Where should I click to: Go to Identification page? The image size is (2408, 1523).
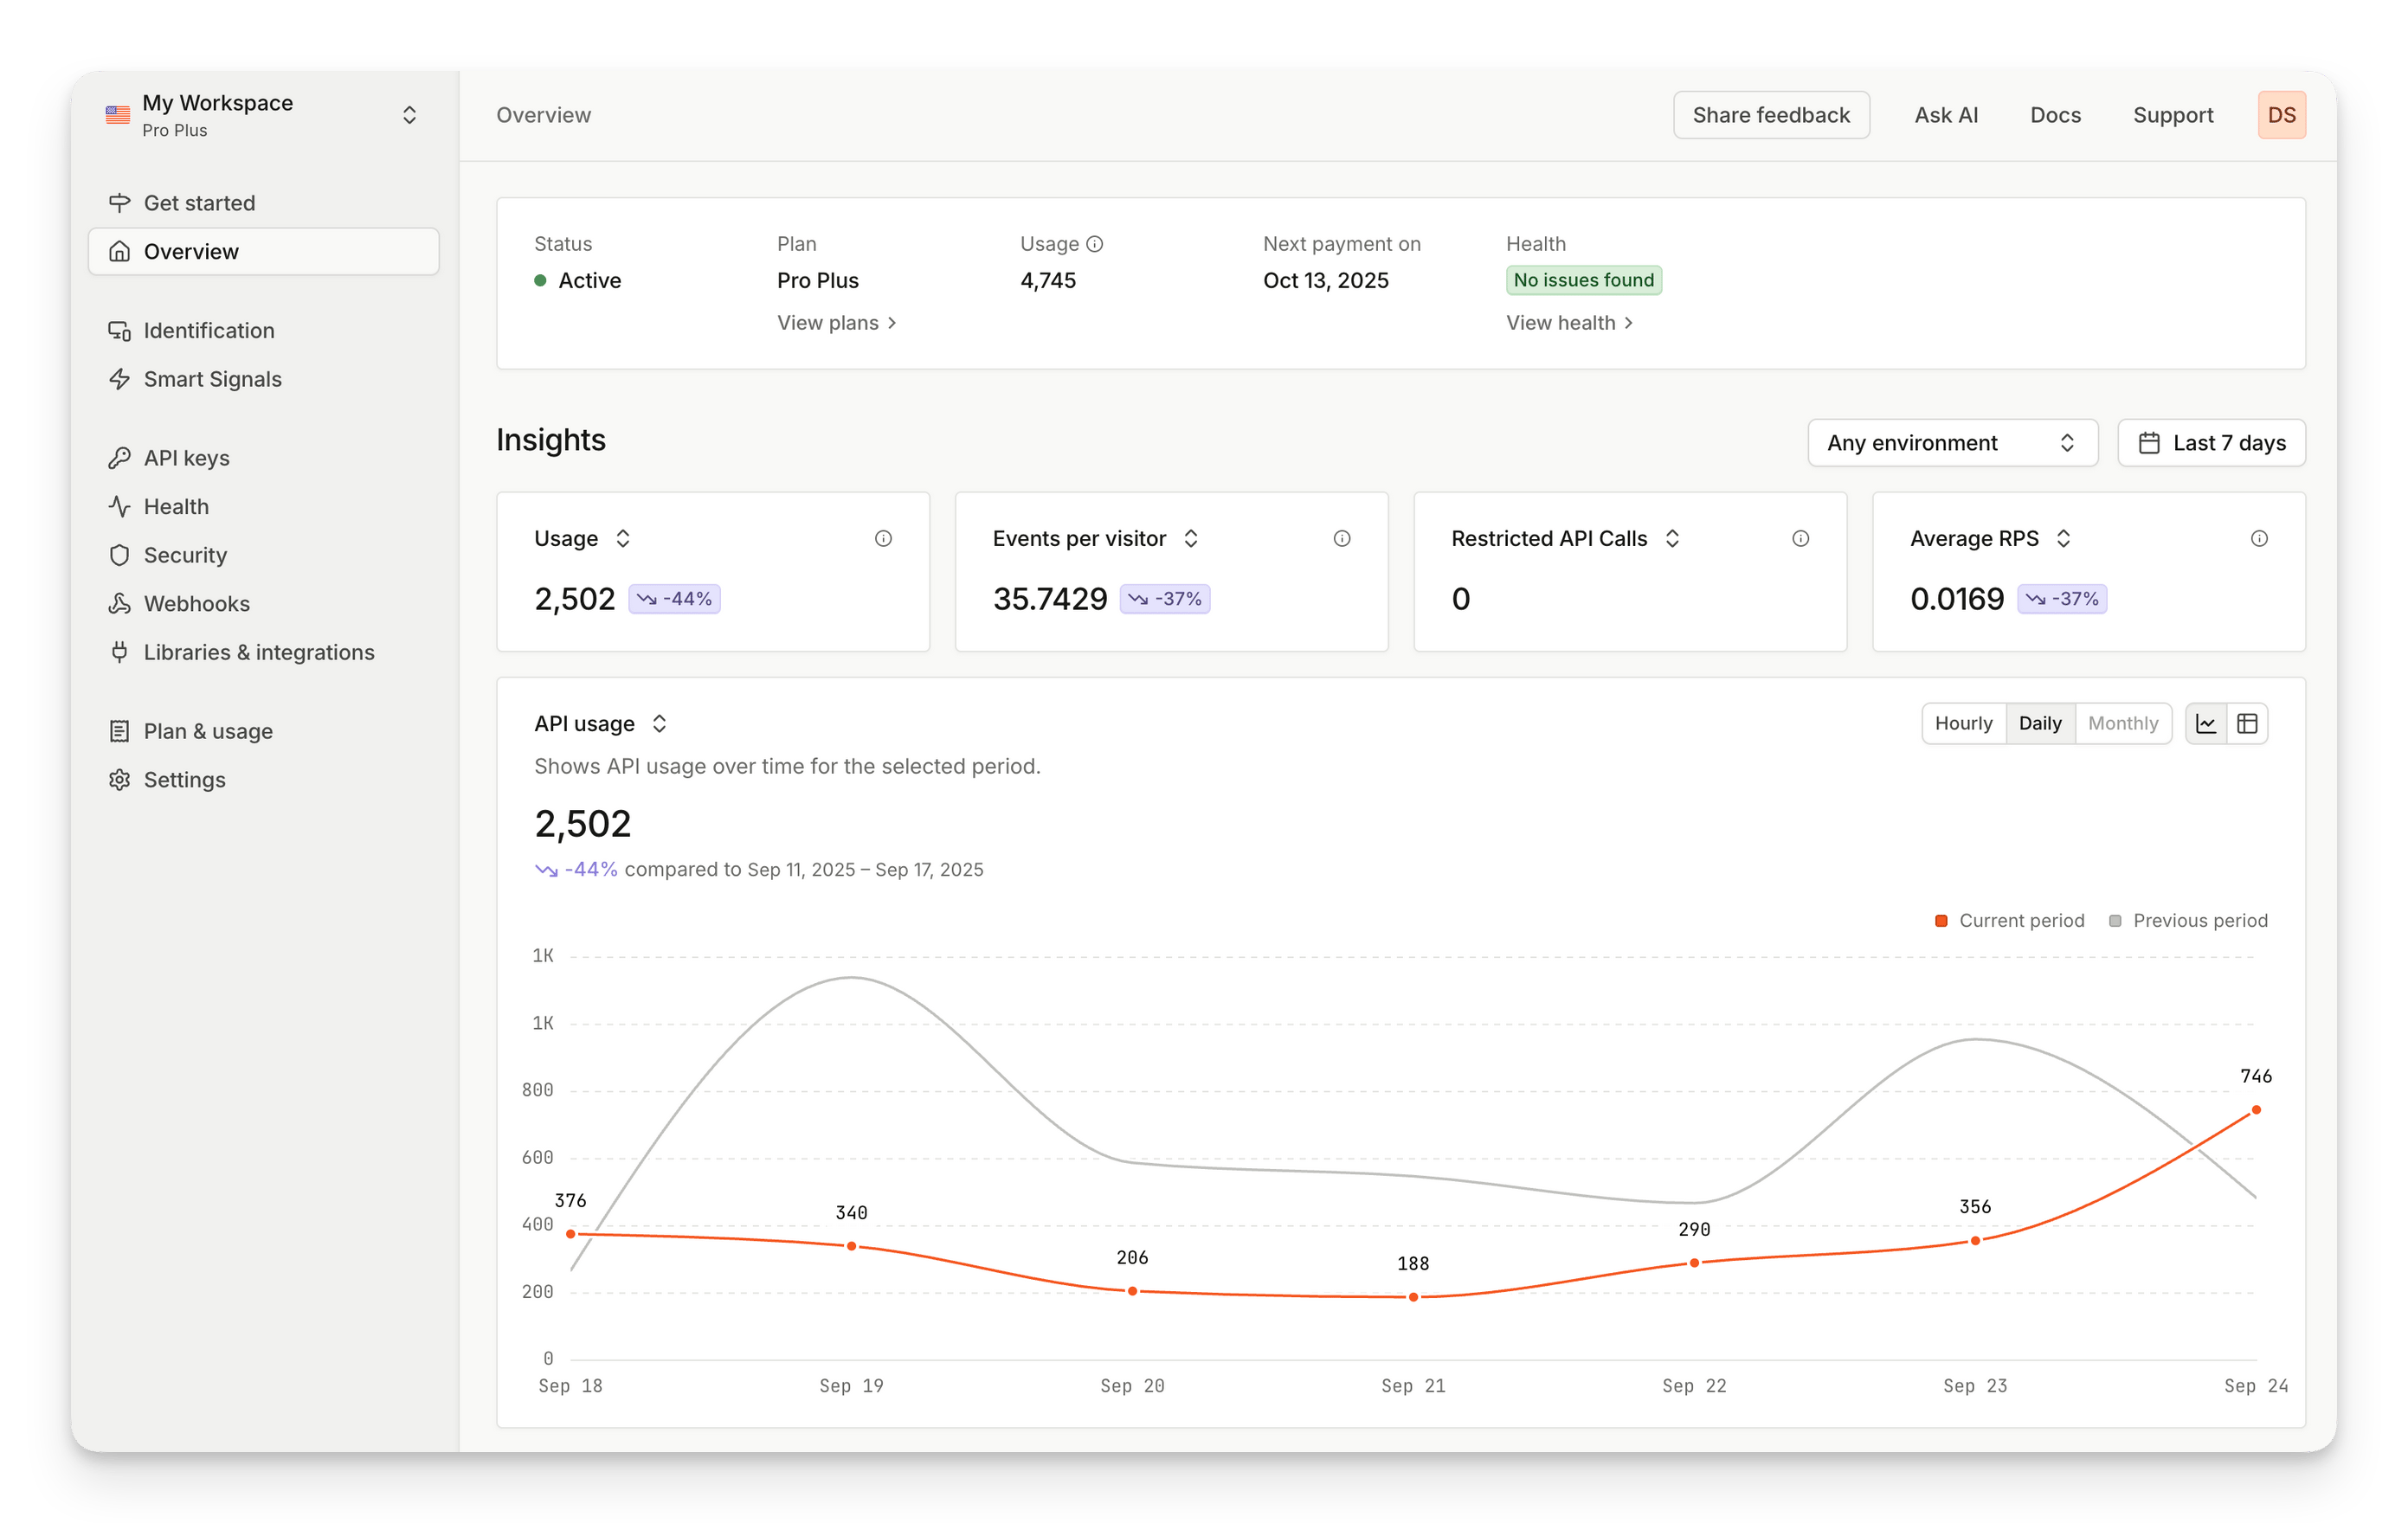[x=264, y=331]
